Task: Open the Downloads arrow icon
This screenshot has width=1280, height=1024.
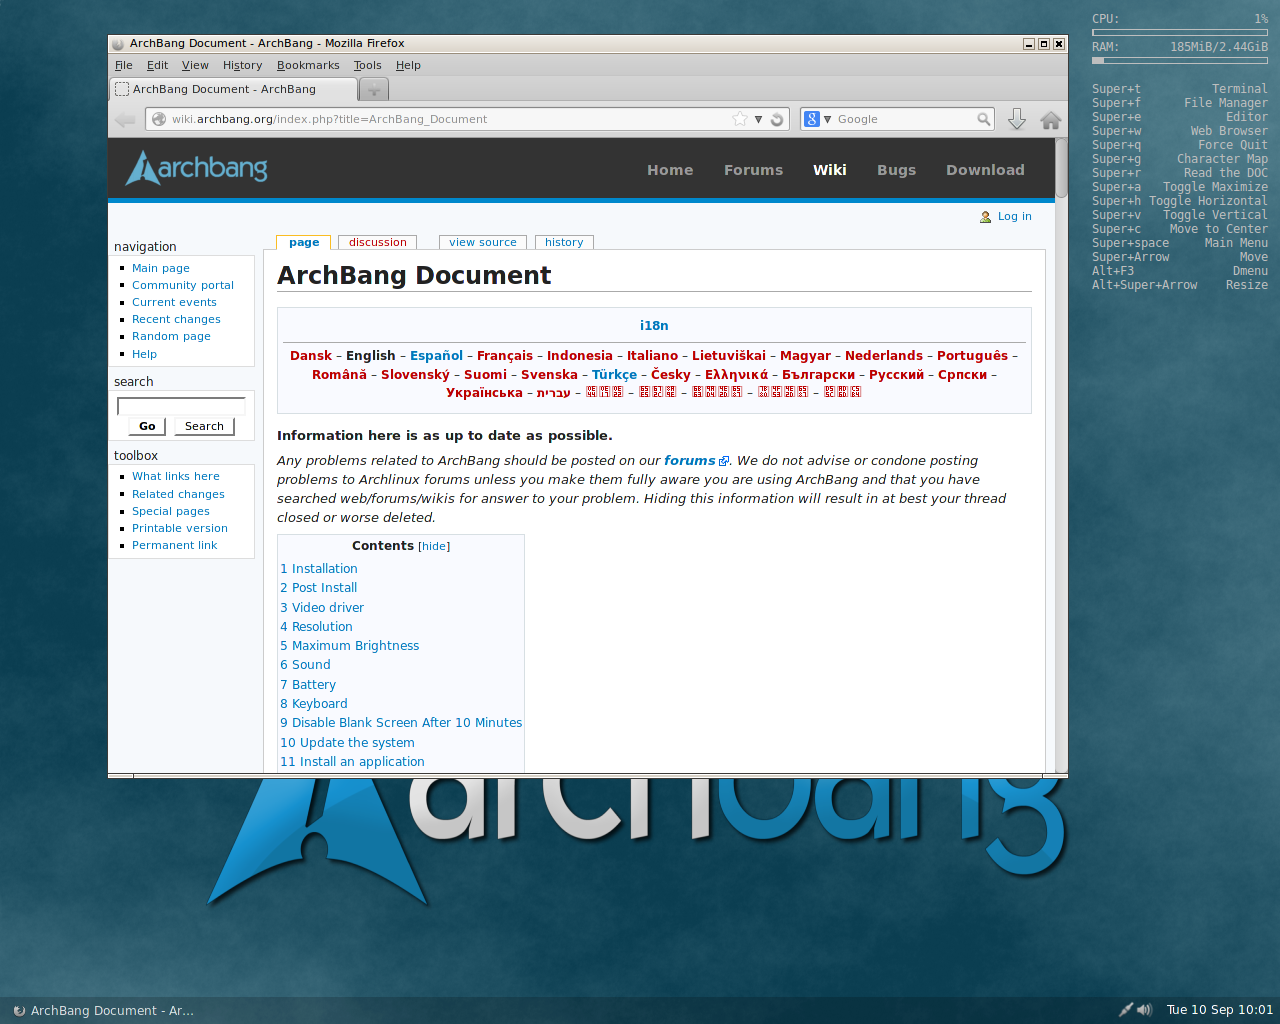Action: click(1017, 119)
